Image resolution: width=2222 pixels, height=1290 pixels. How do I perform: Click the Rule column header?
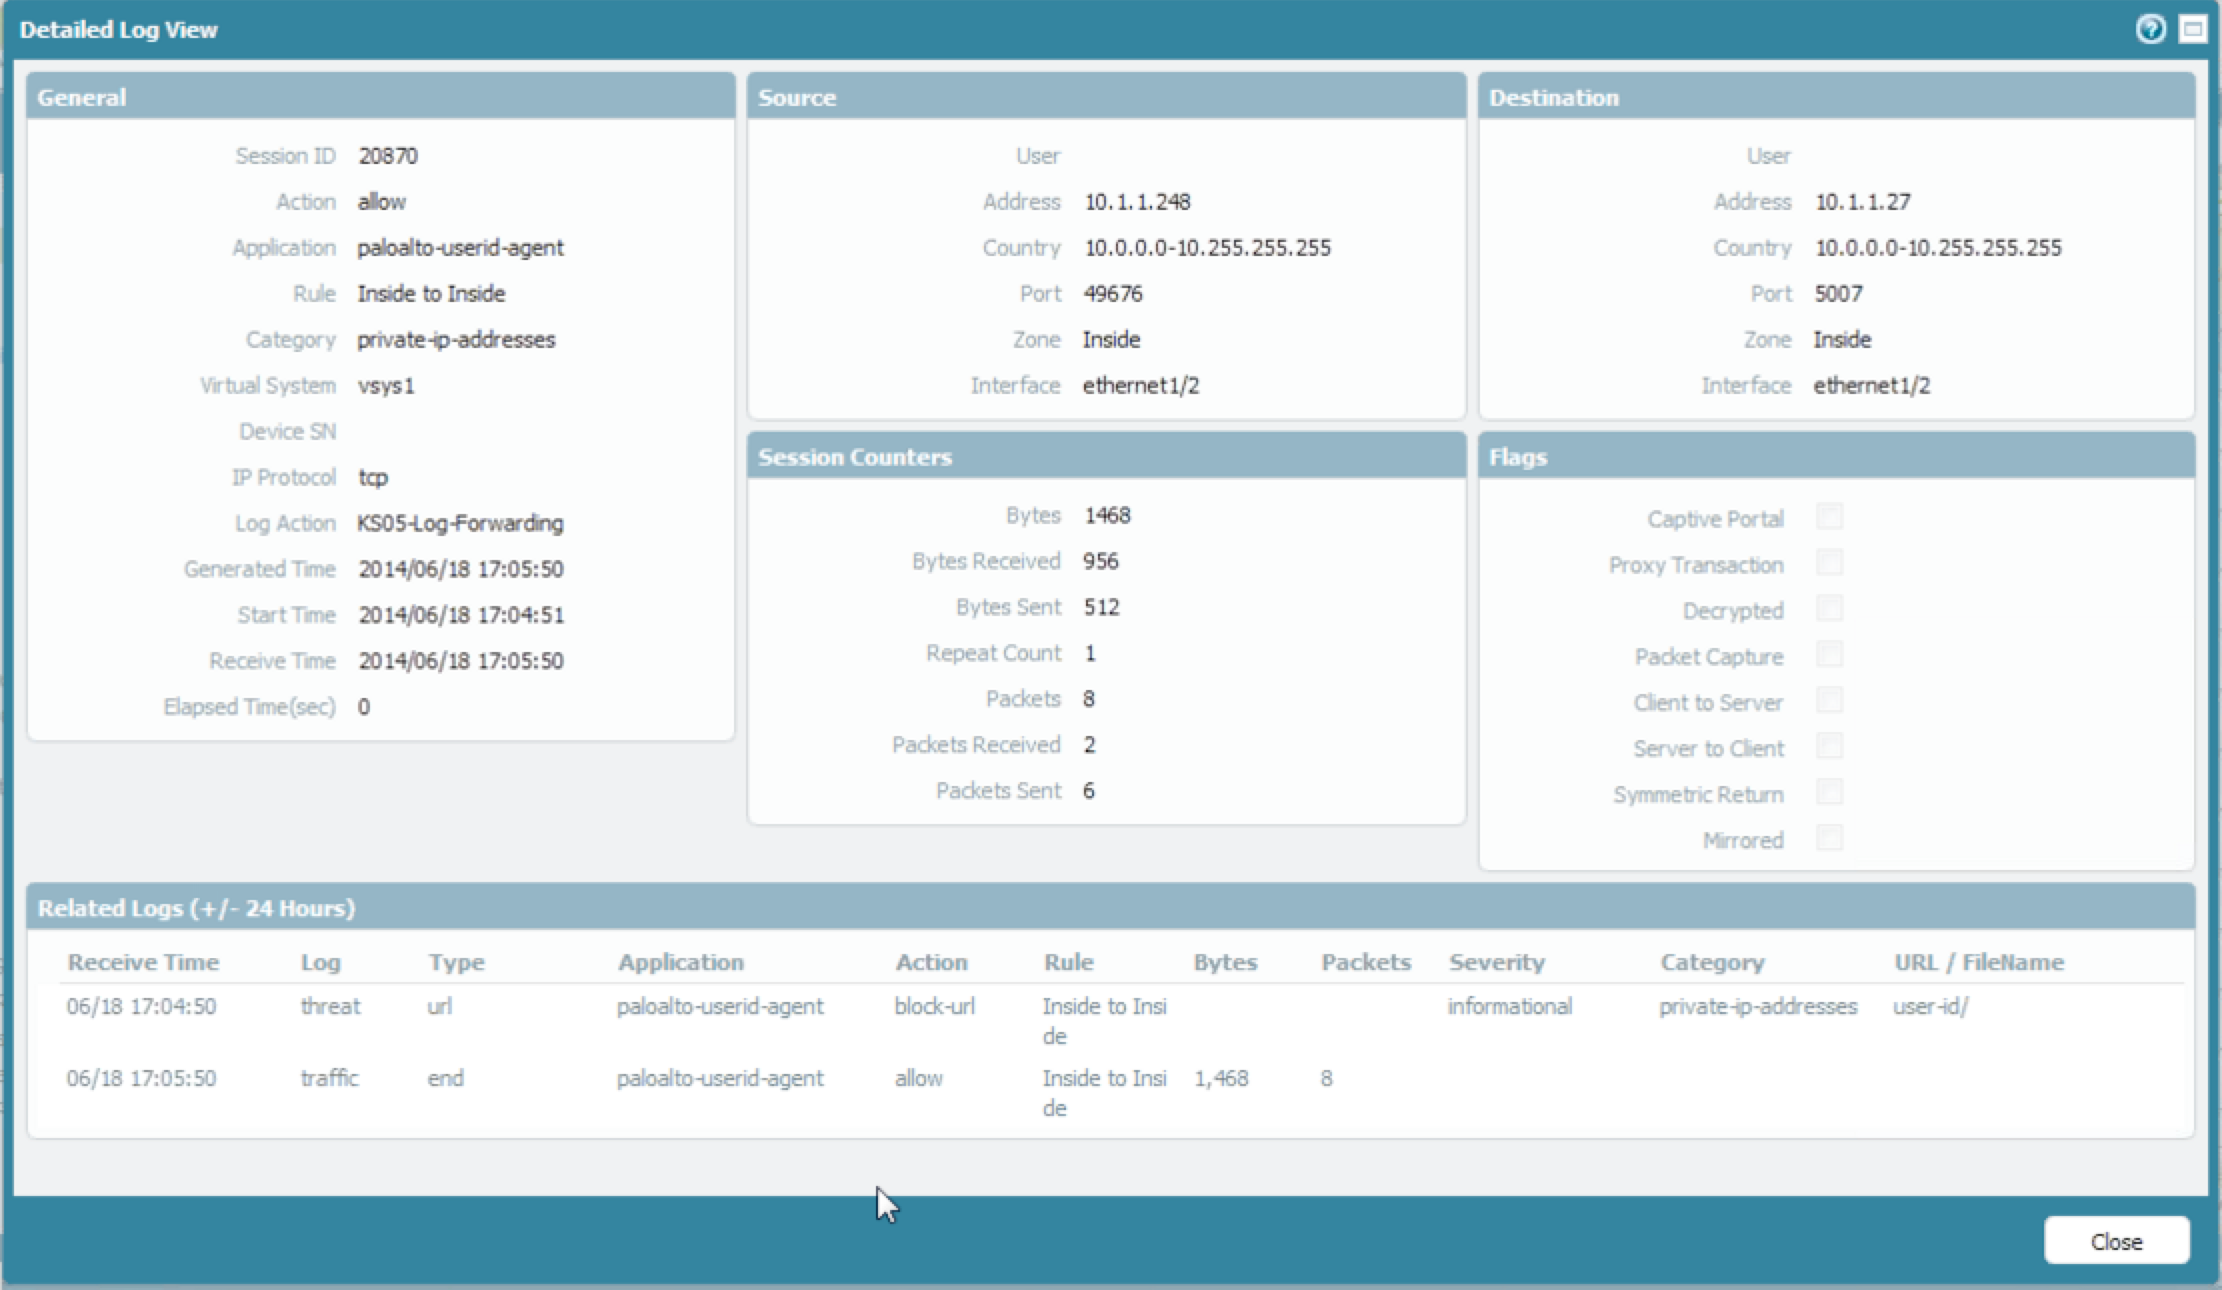point(1068,962)
